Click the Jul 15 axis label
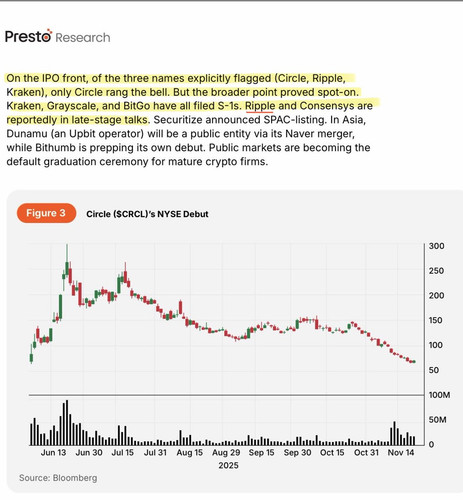The width and height of the screenshot is (463, 500). pos(122,453)
